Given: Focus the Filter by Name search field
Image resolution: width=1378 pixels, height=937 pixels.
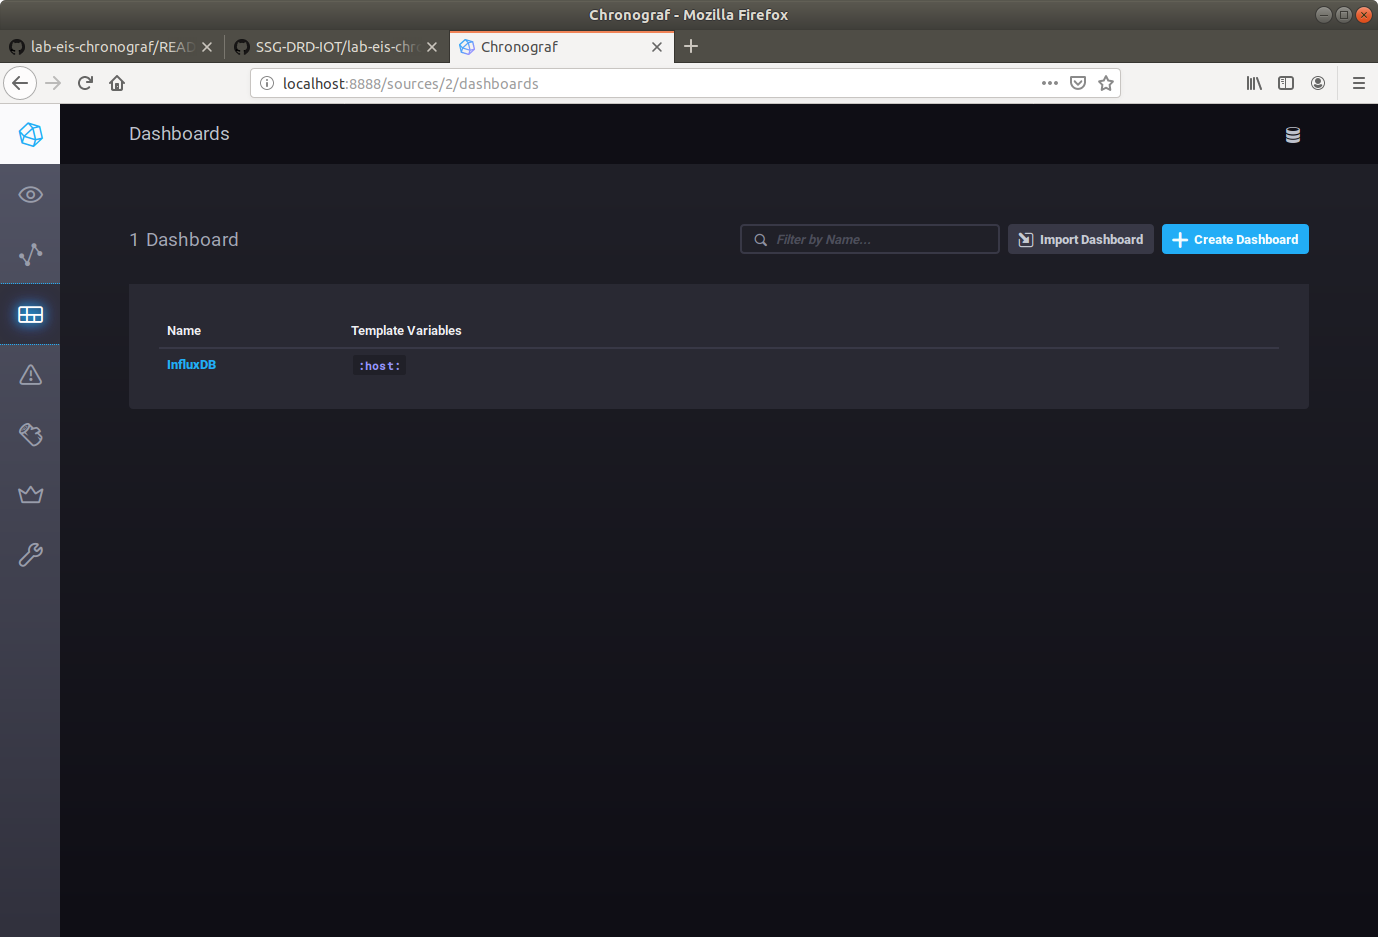Looking at the screenshot, I should click(870, 239).
